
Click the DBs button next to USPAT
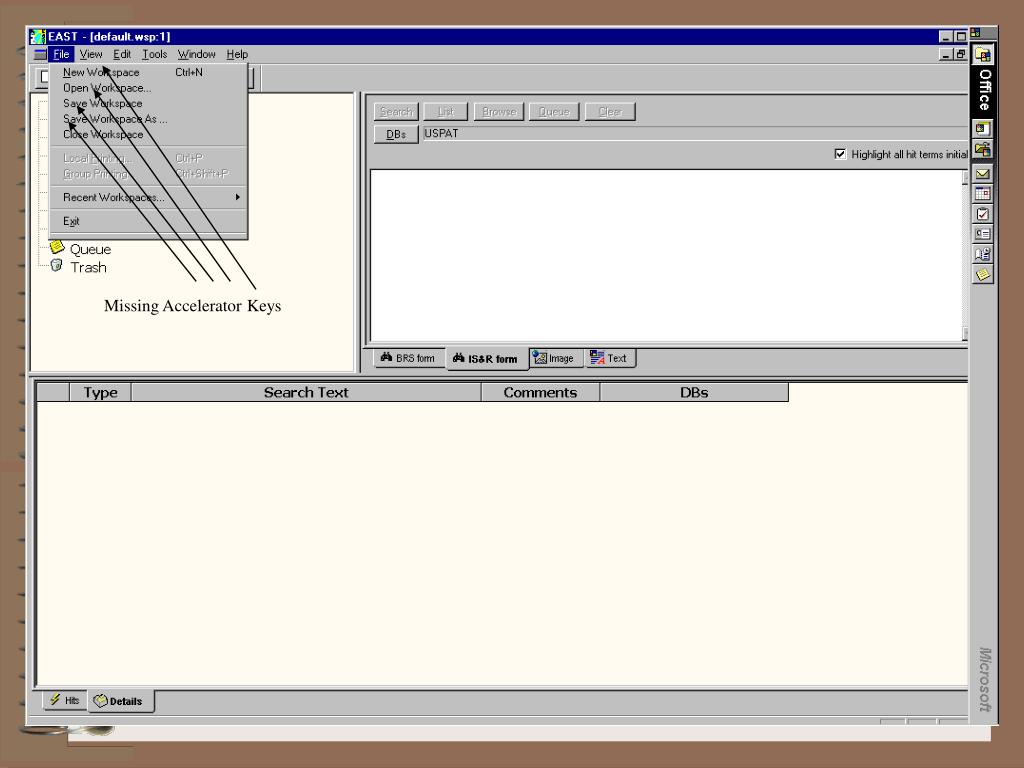tap(396, 134)
